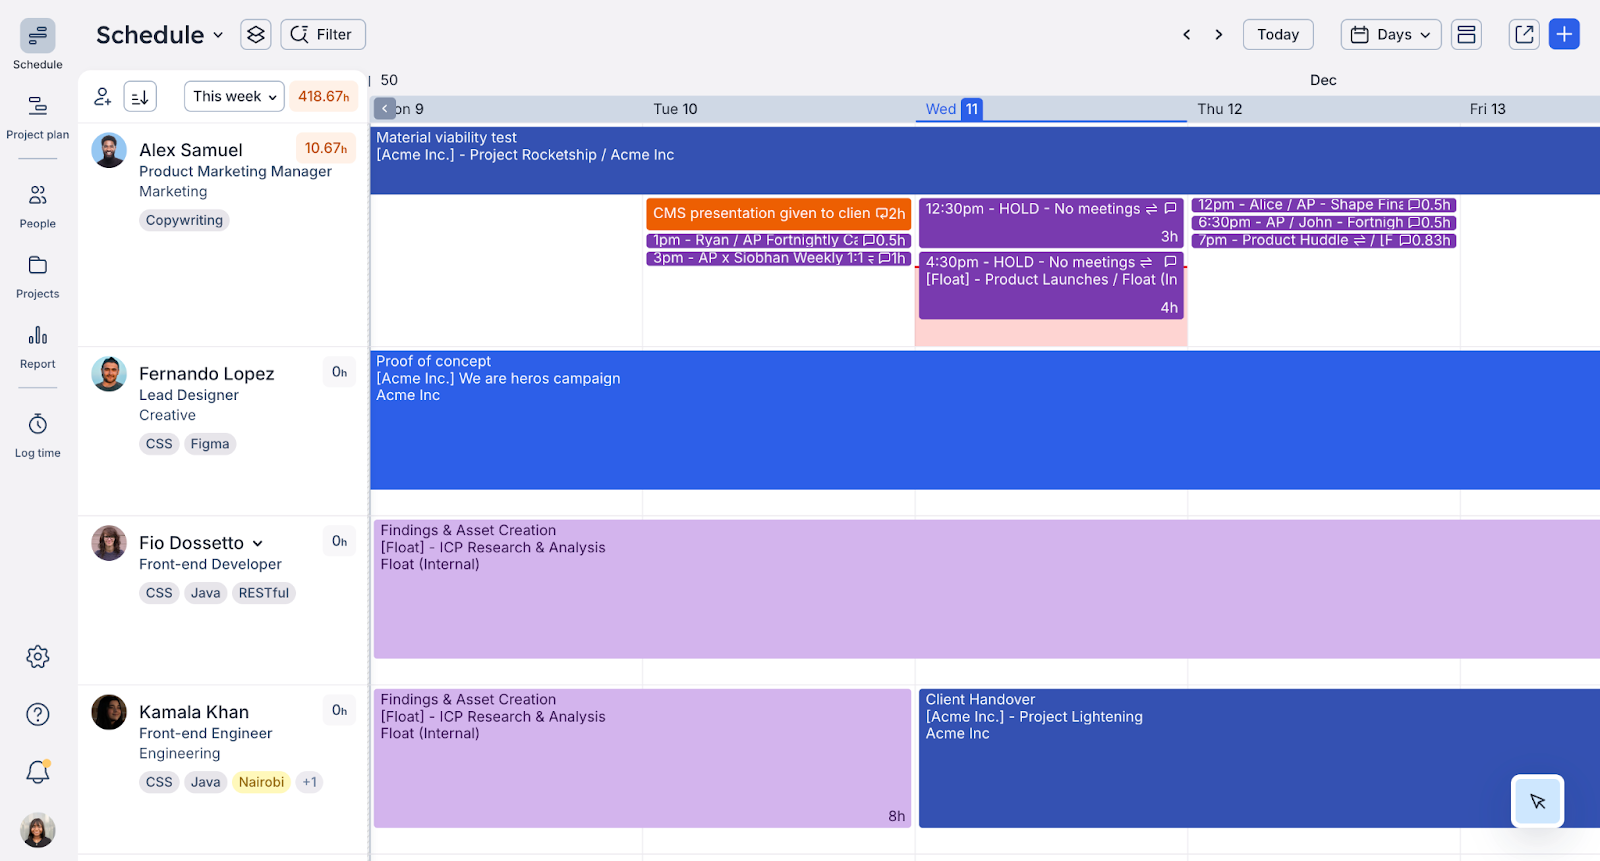Open the This week range dropdown
1600x861 pixels.
[234, 97]
